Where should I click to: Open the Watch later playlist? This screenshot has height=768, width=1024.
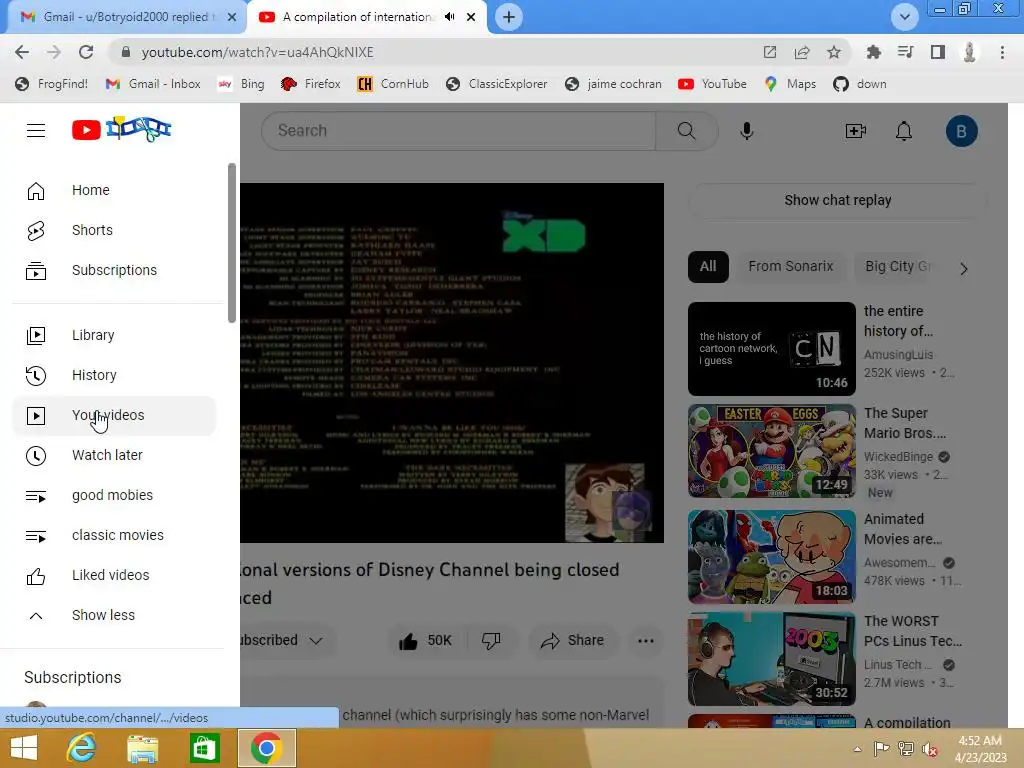pos(114,455)
